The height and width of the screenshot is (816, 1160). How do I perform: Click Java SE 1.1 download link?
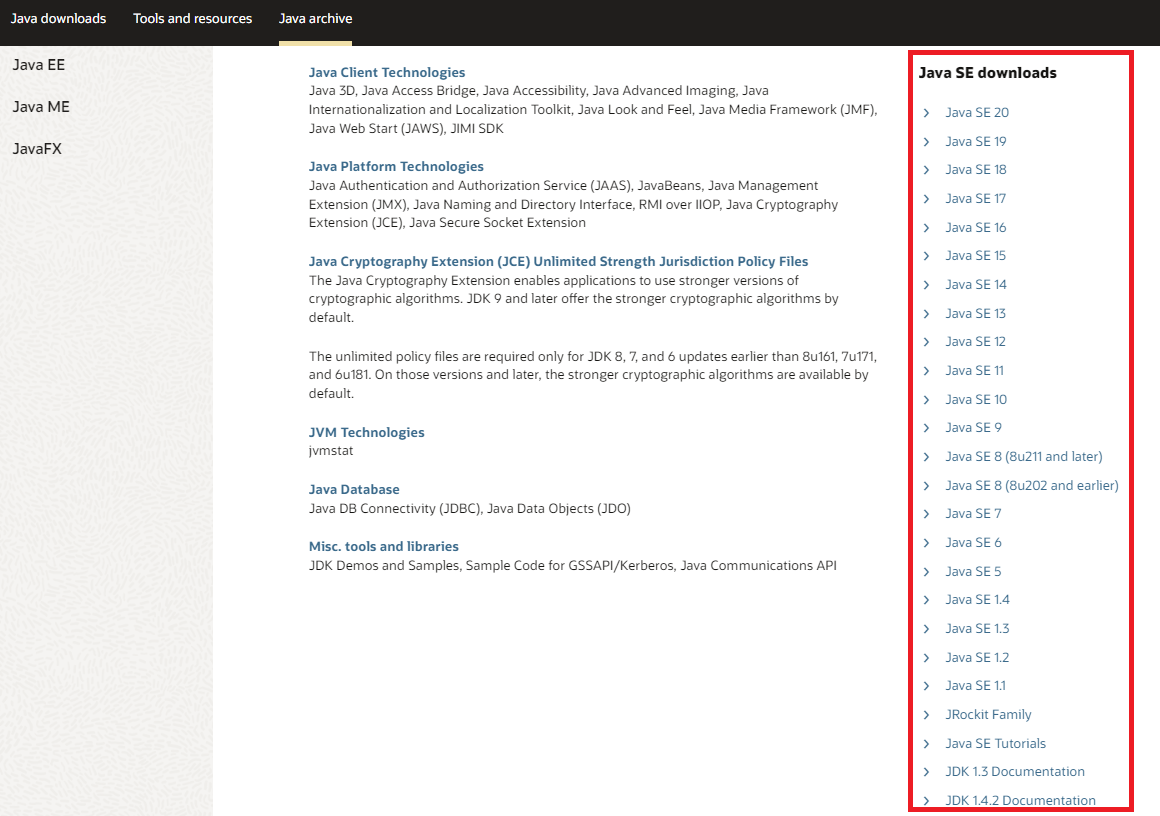coord(976,685)
